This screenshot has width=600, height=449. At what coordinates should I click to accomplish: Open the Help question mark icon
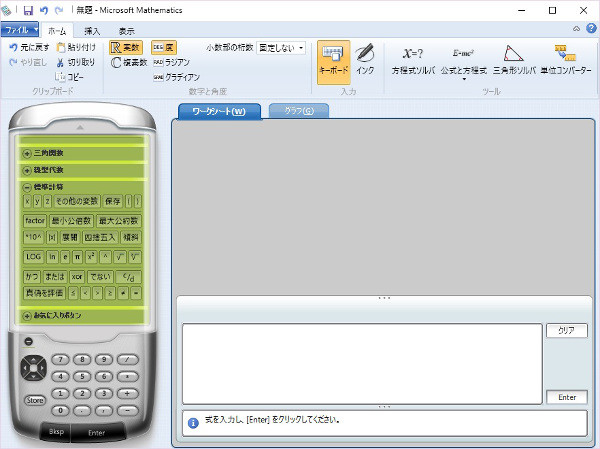(591, 28)
